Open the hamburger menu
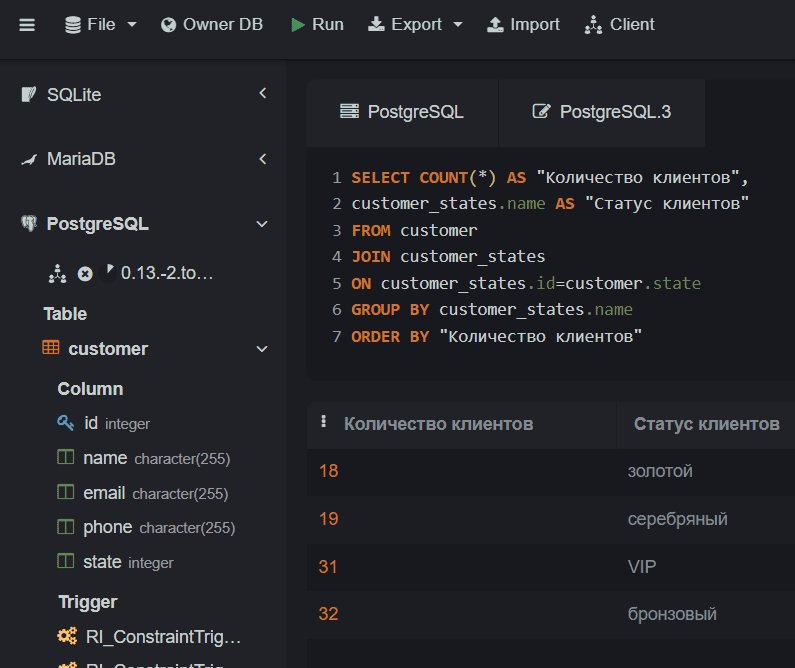The image size is (795, 668). click(x=27, y=25)
